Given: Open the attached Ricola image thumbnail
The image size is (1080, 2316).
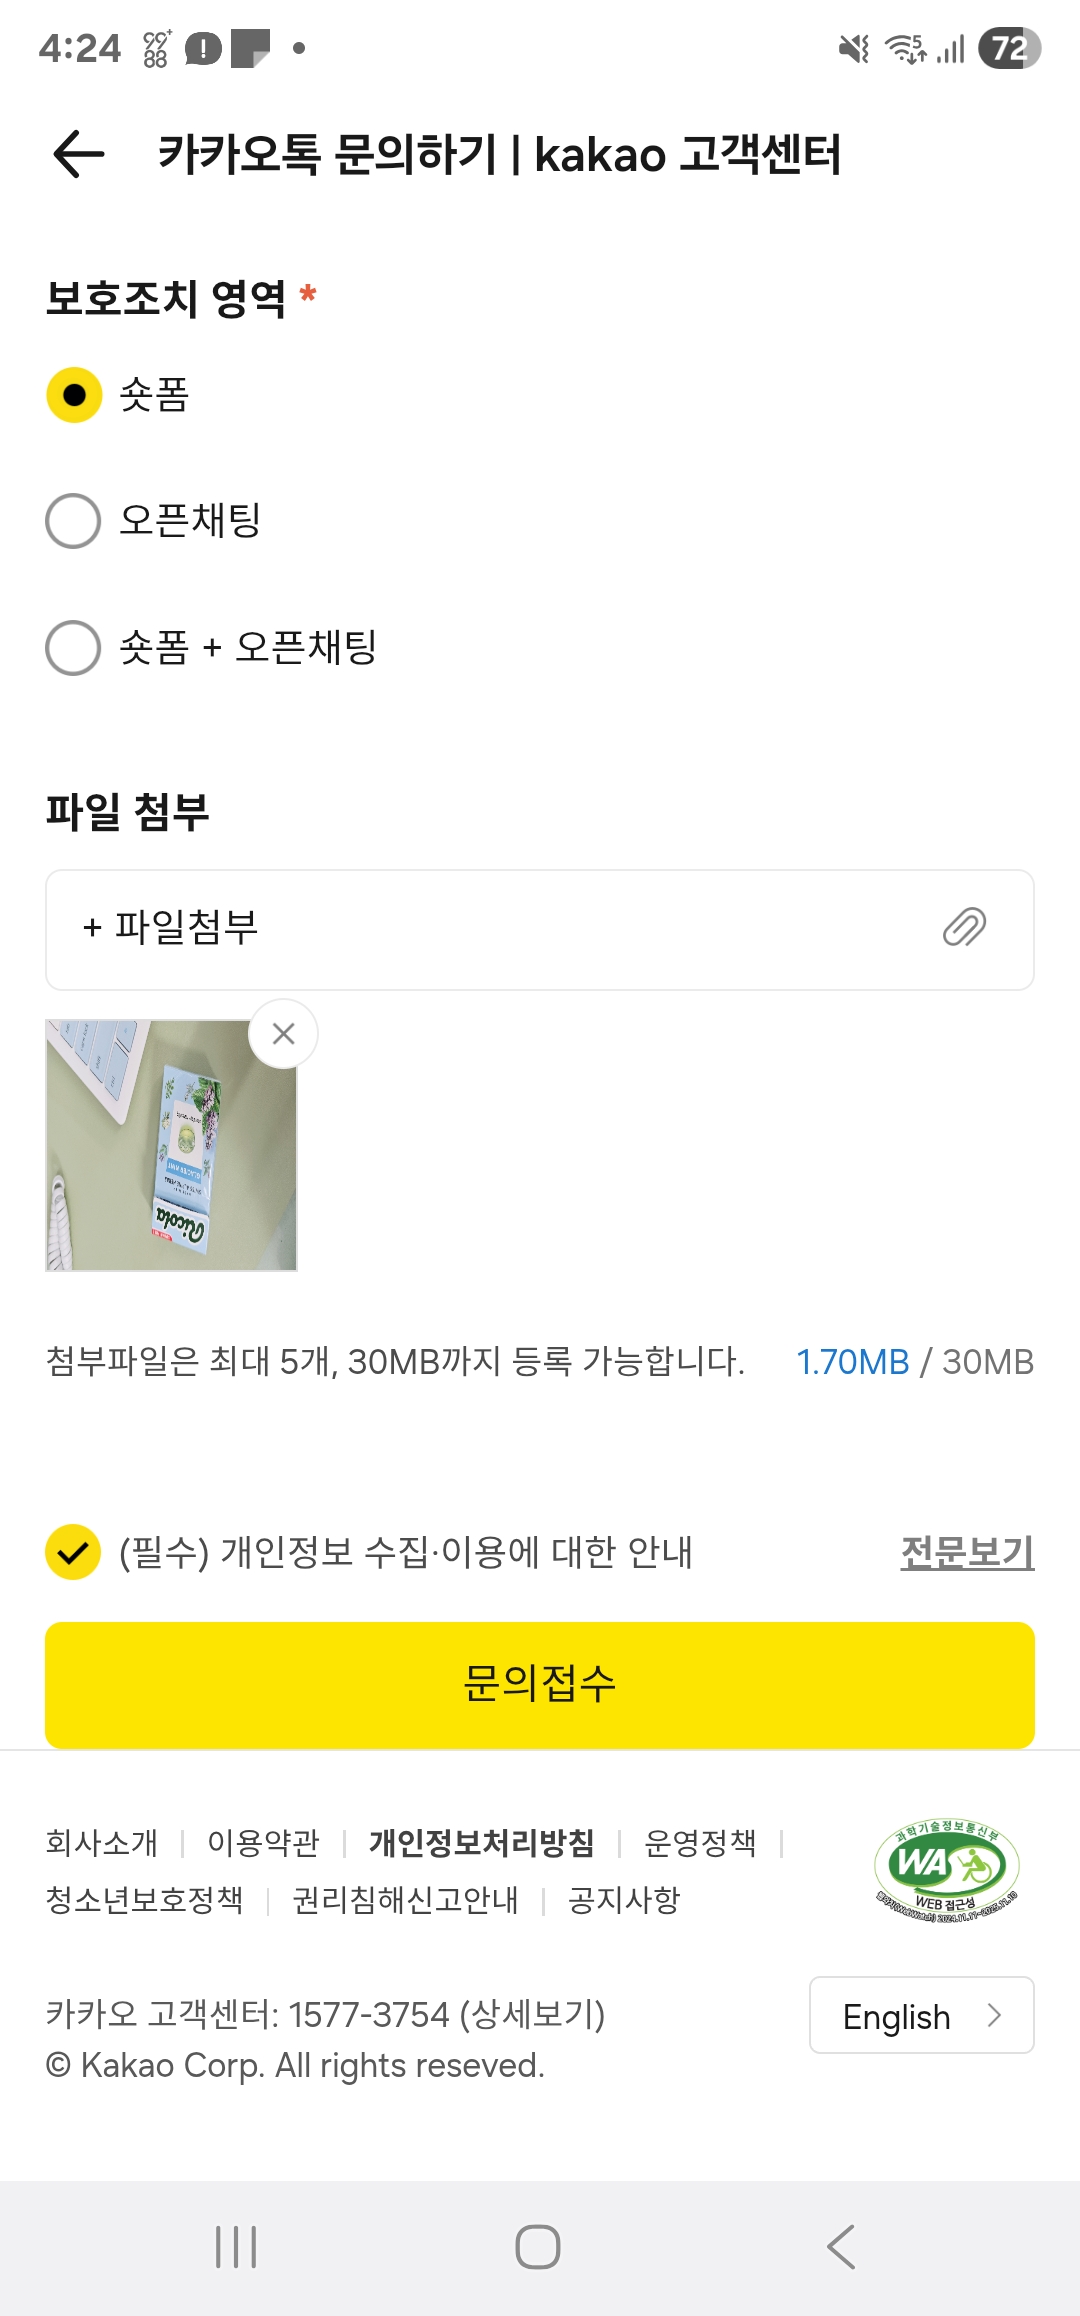Looking at the screenshot, I should pos(170,1145).
